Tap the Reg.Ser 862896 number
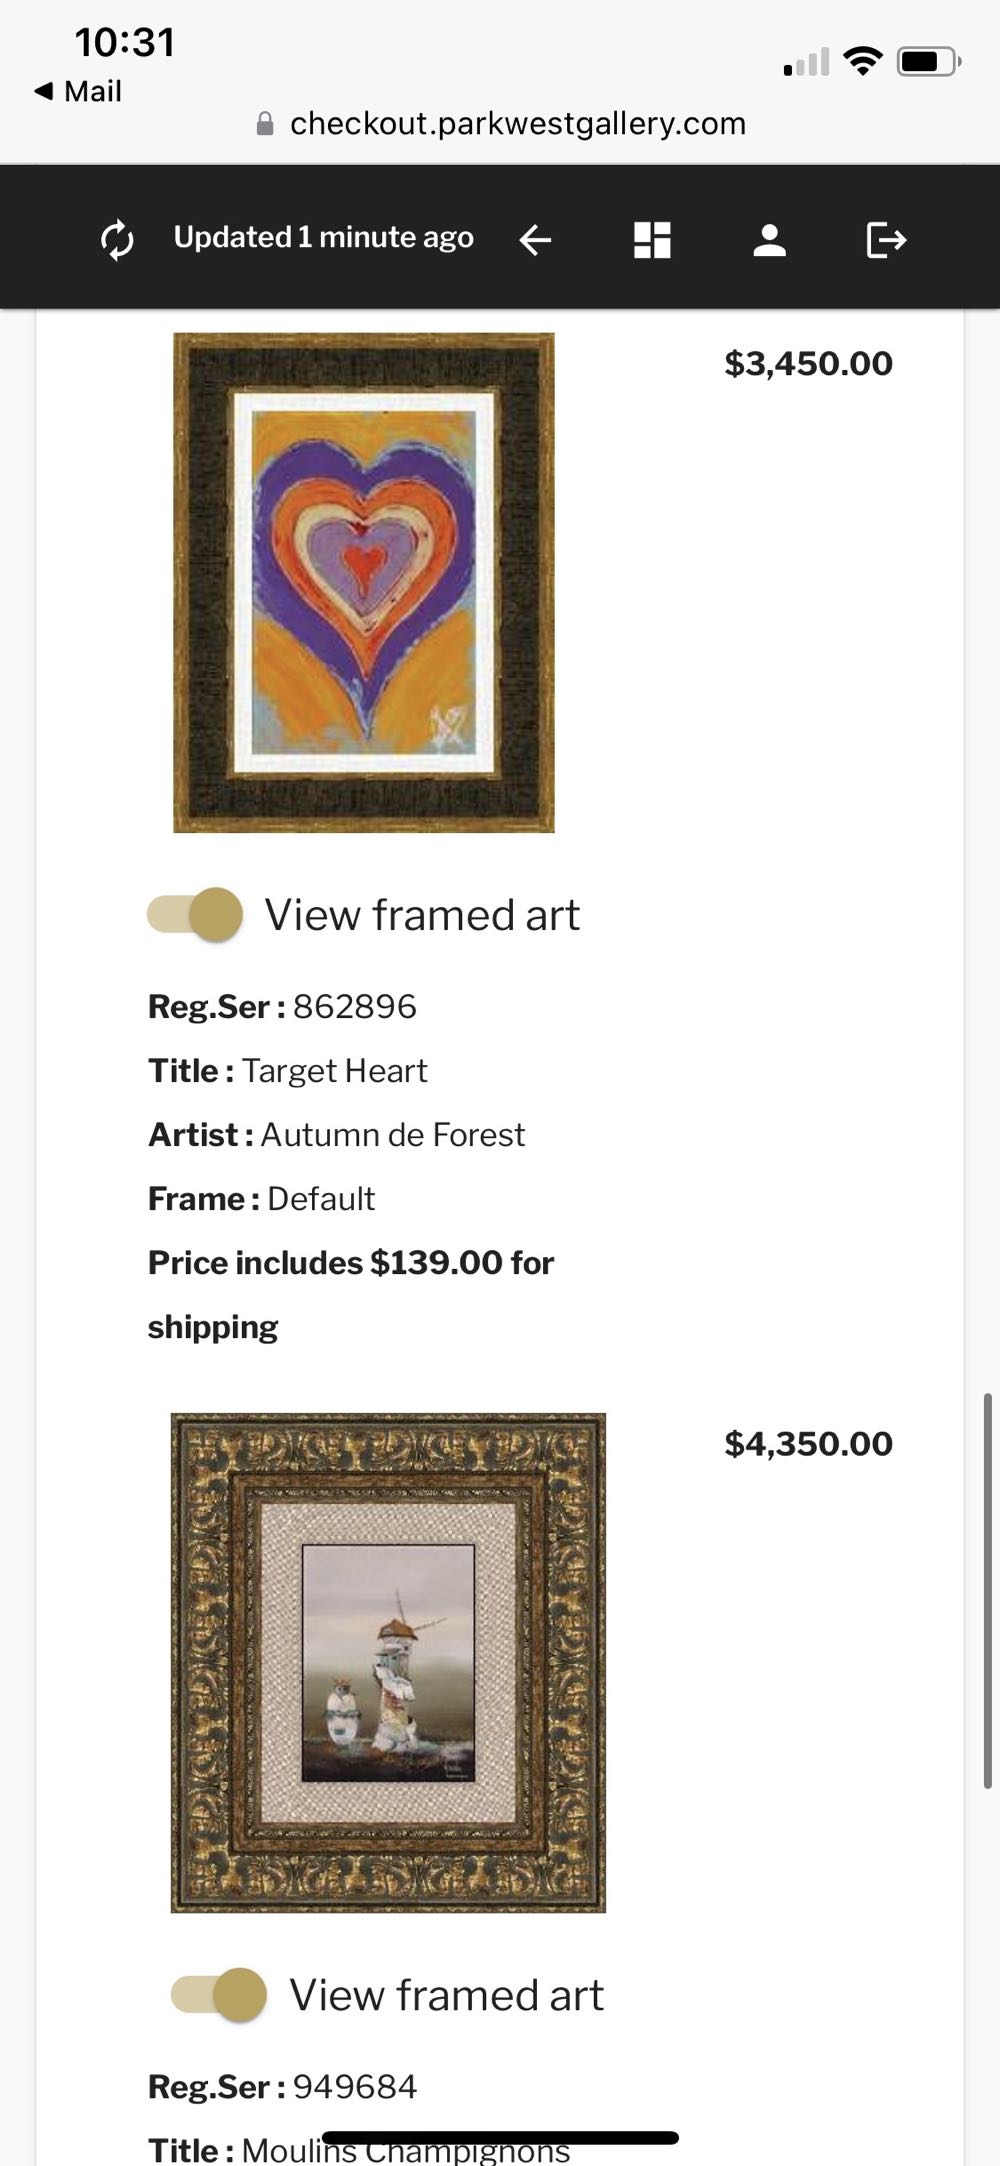The image size is (1000, 2166). 354,1006
